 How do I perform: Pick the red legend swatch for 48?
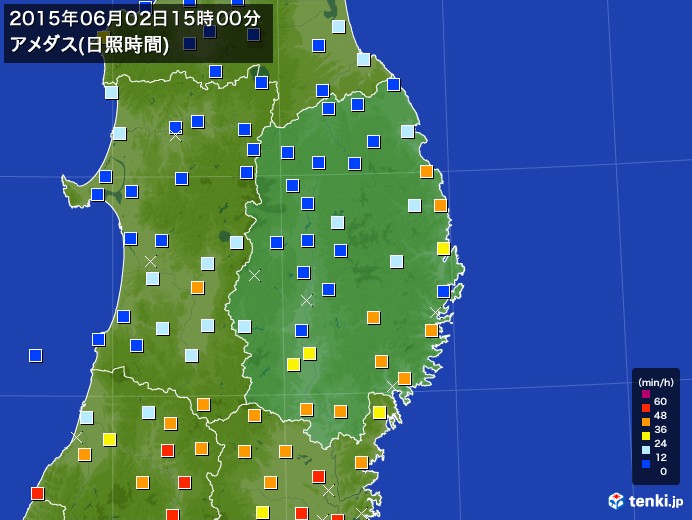646,408
